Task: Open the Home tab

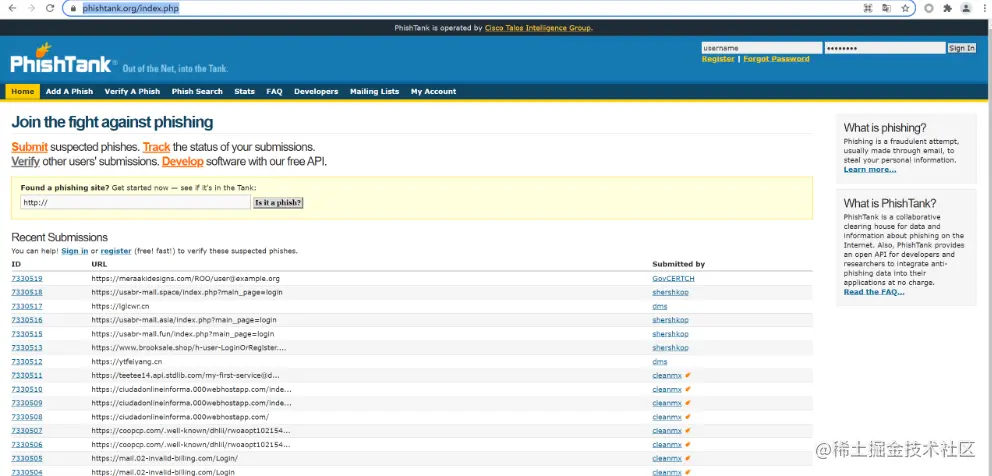Action: coord(23,91)
